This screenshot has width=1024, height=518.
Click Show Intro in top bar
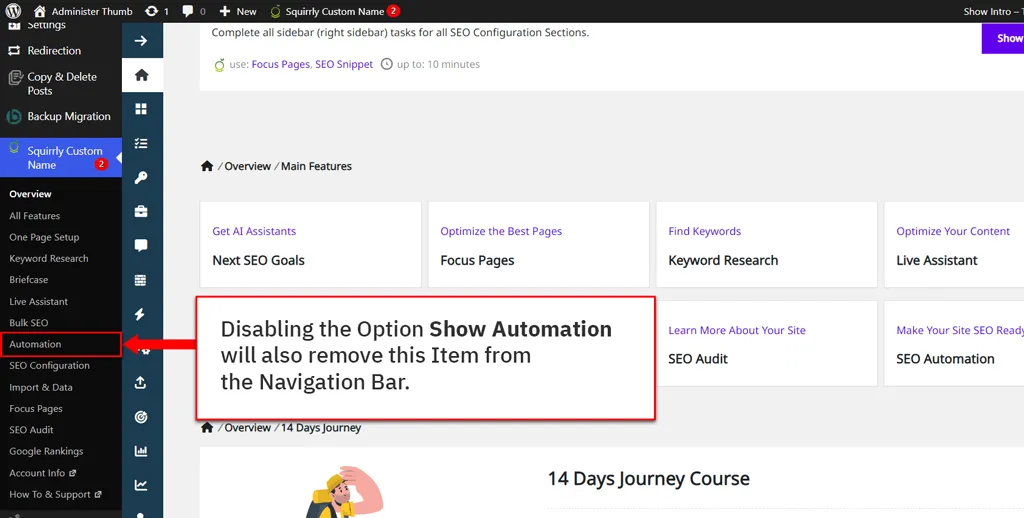coord(993,11)
